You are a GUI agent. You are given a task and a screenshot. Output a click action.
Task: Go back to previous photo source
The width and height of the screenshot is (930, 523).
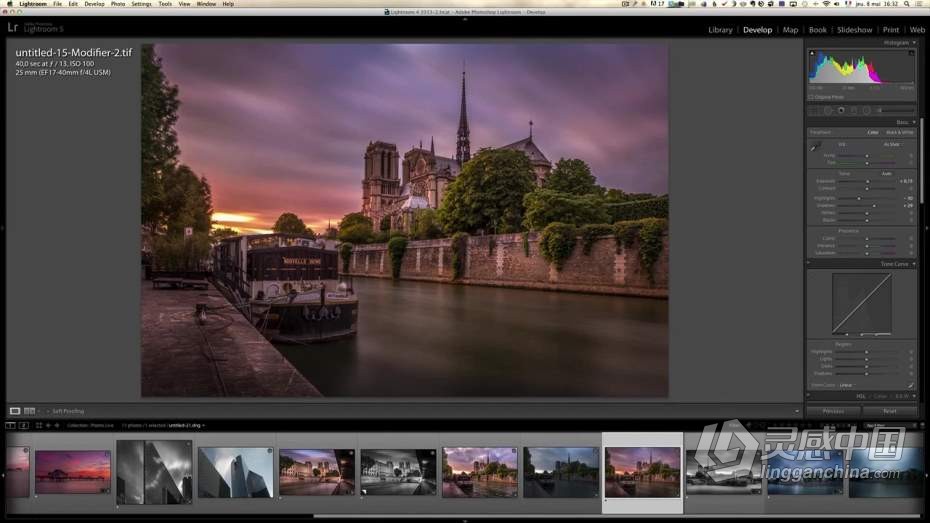(x=48, y=425)
